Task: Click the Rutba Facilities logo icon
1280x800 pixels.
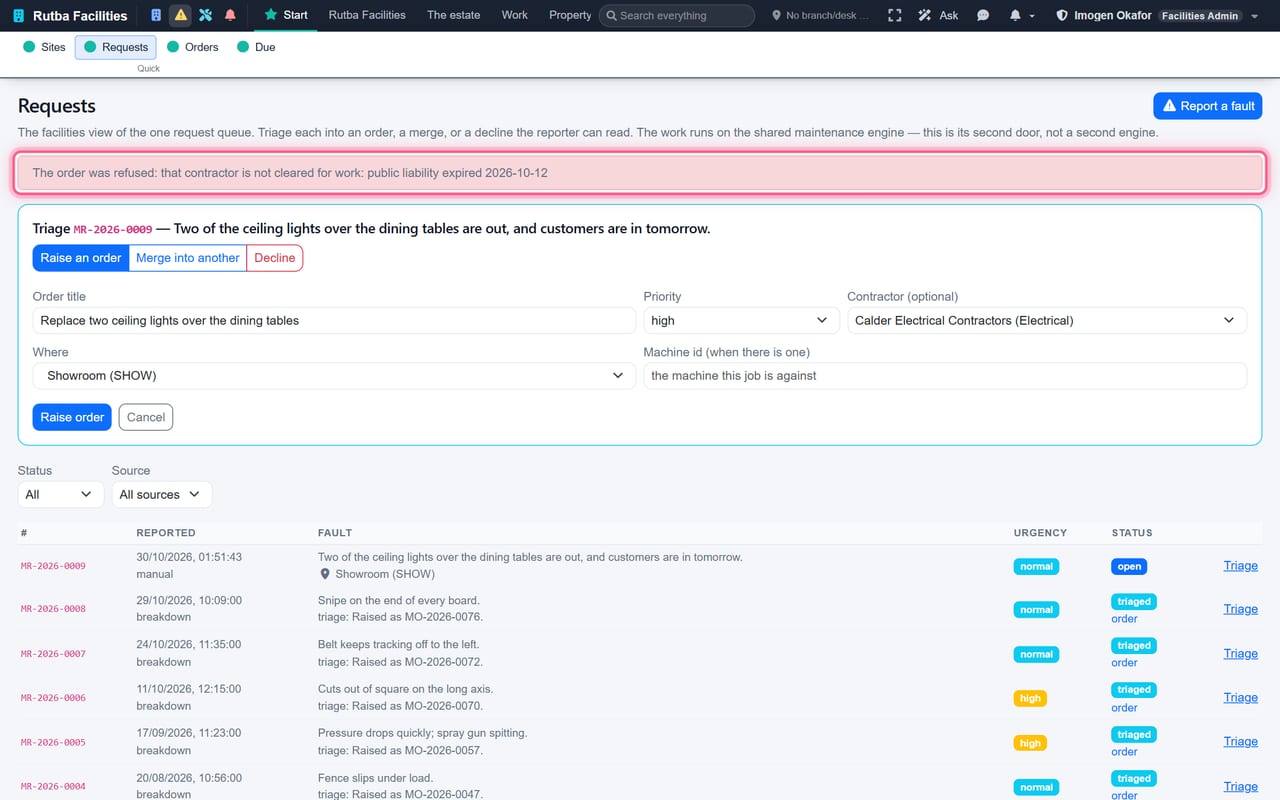Action: (18, 16)
